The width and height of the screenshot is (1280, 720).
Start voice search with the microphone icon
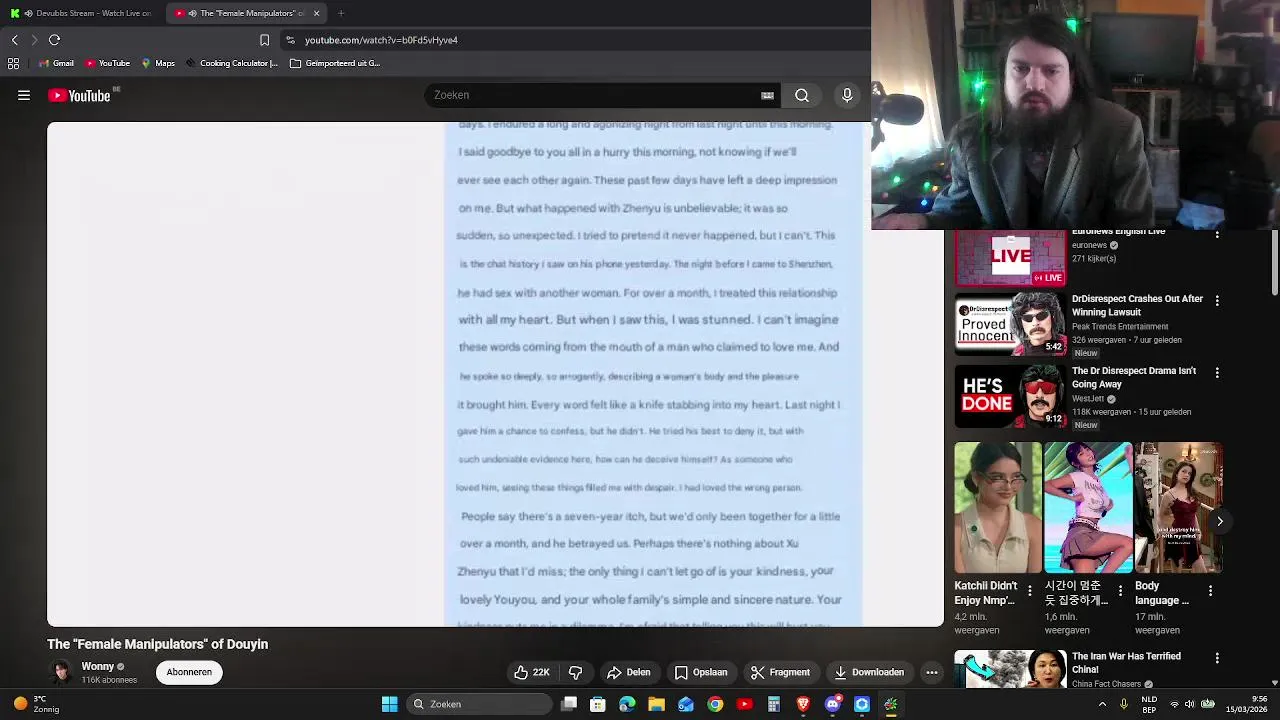pyautogui.click(x=847, y=95)
